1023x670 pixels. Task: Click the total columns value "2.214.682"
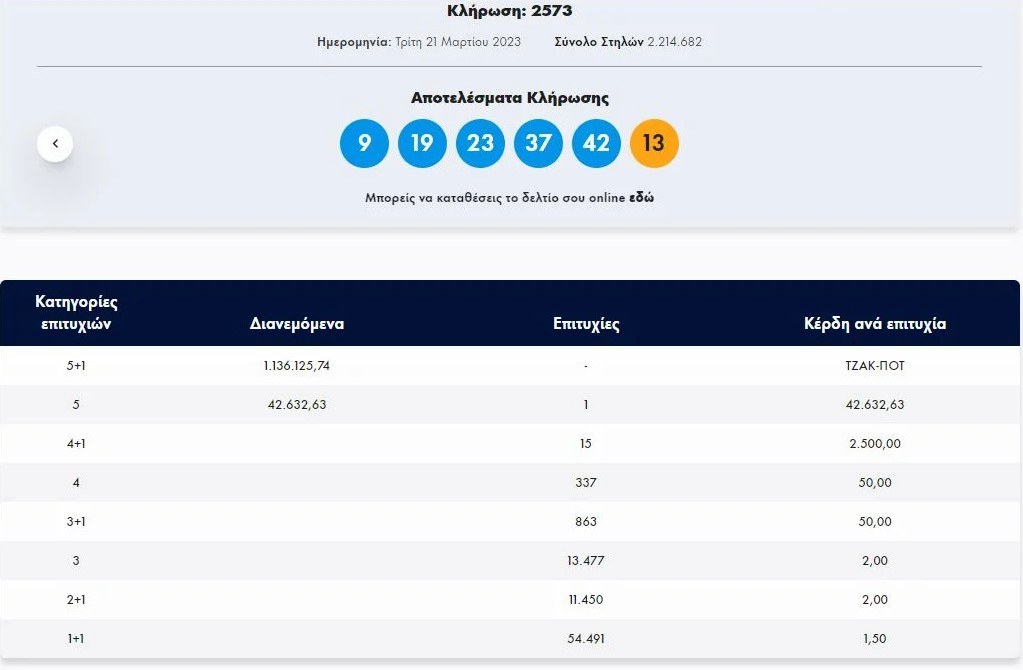click(675, 42)
